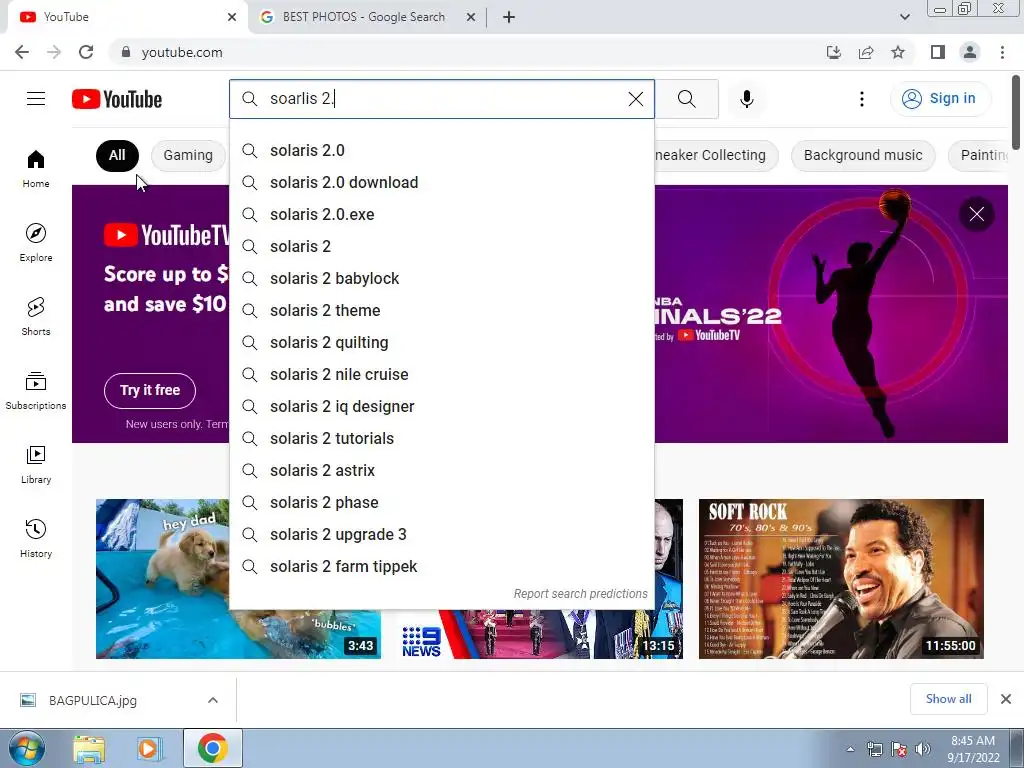This screenshot has height=768, width=1024.
Task: Adjust volume via the speaker tray icon
Action: pyautogui.click(x=923, y=749)
